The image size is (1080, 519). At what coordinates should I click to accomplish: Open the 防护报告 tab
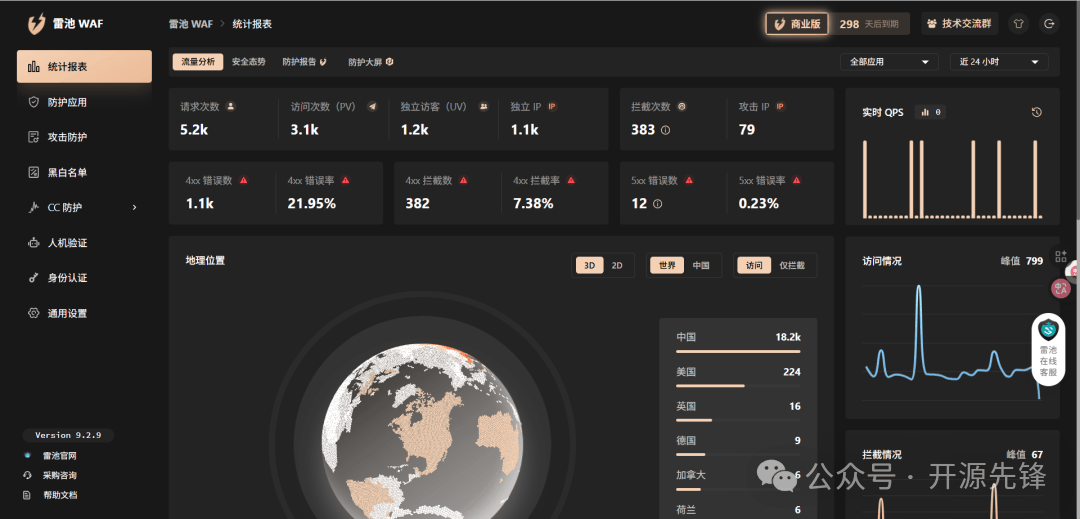pos(304,62)
